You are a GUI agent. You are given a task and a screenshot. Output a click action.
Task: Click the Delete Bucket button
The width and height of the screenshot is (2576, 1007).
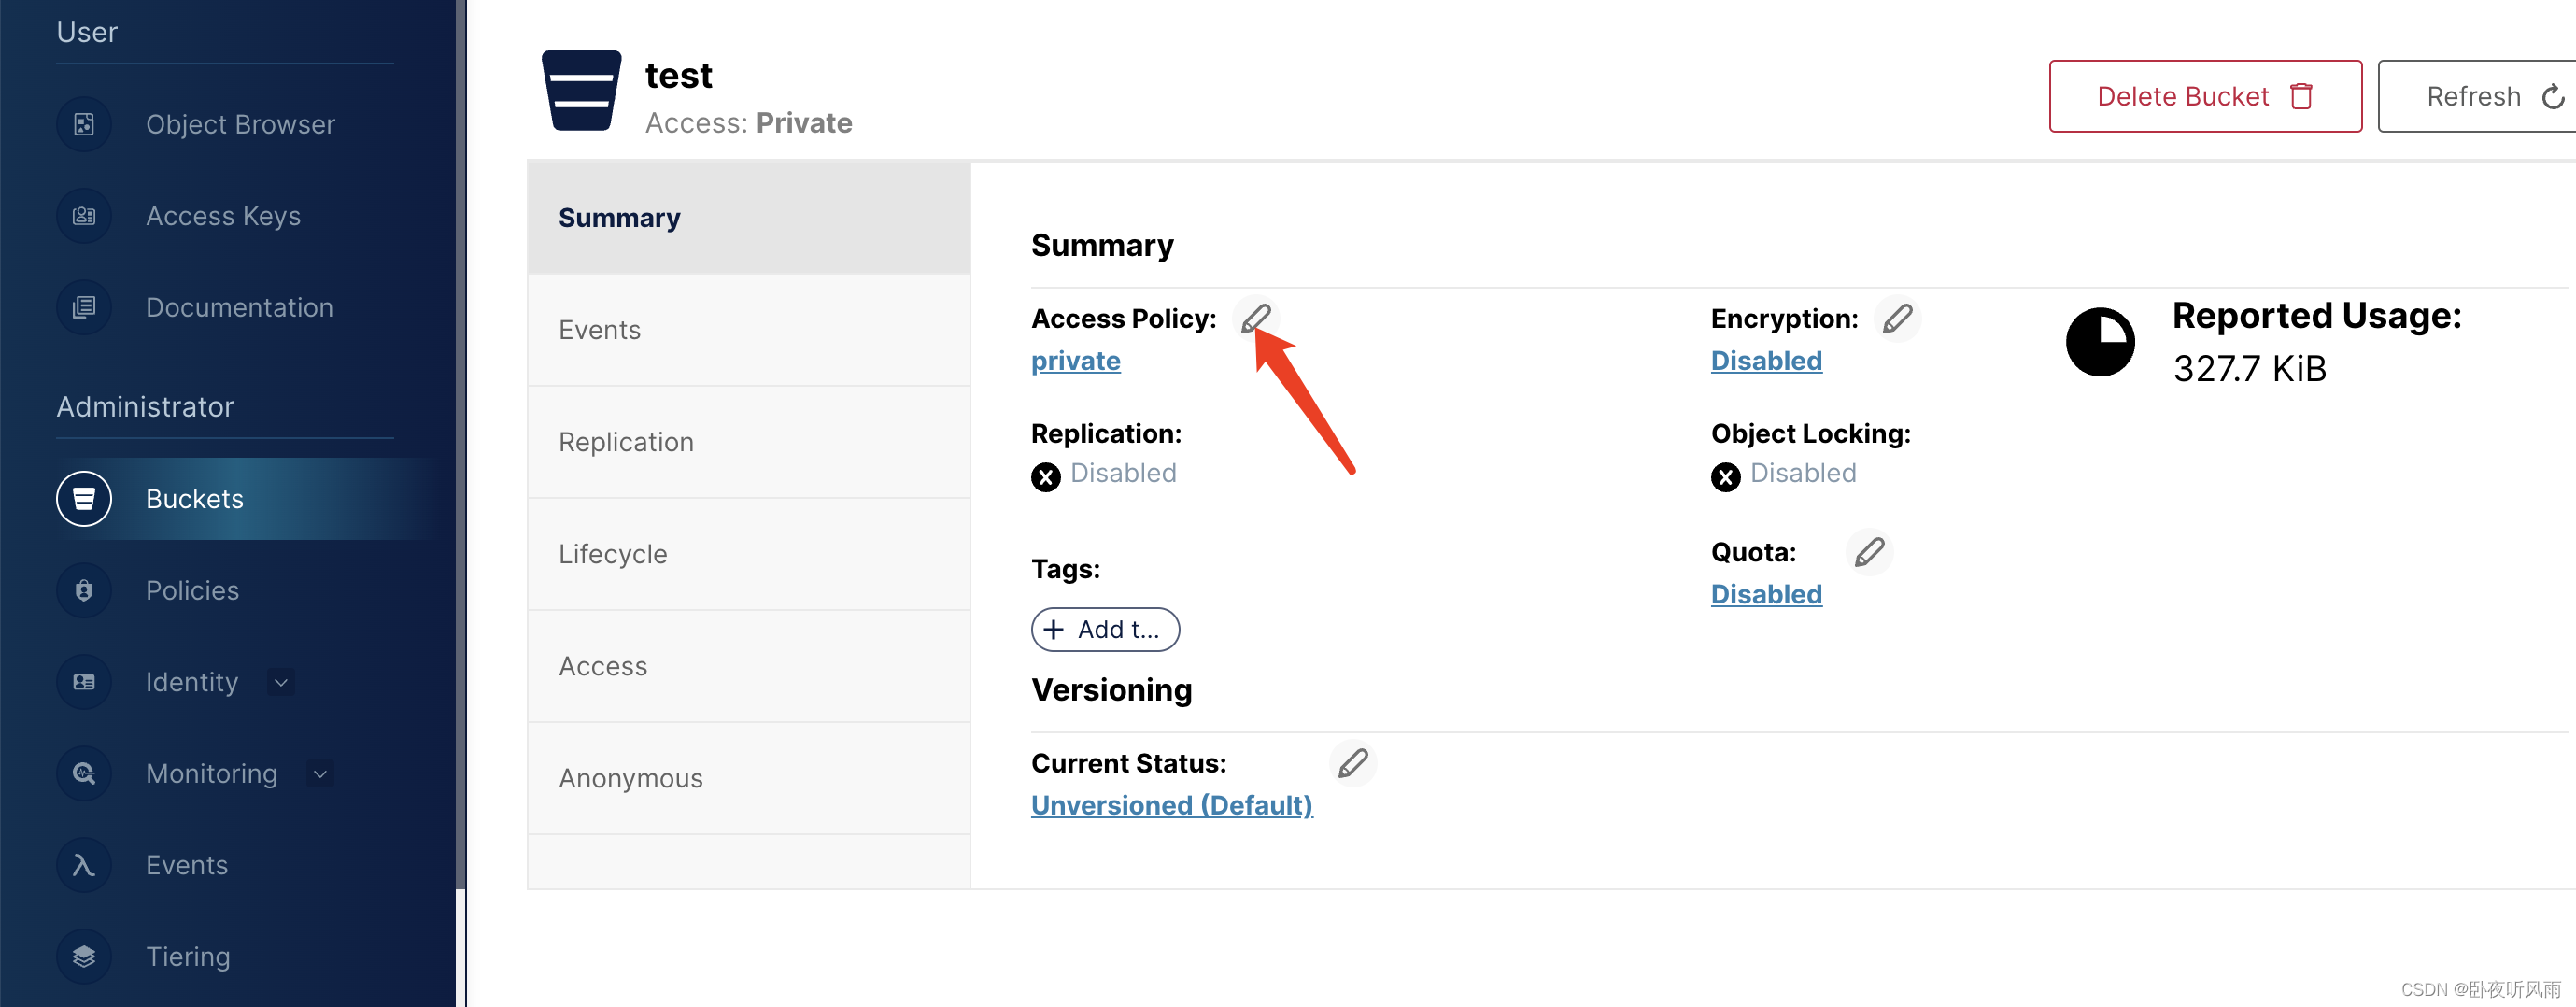point(2204,95)
